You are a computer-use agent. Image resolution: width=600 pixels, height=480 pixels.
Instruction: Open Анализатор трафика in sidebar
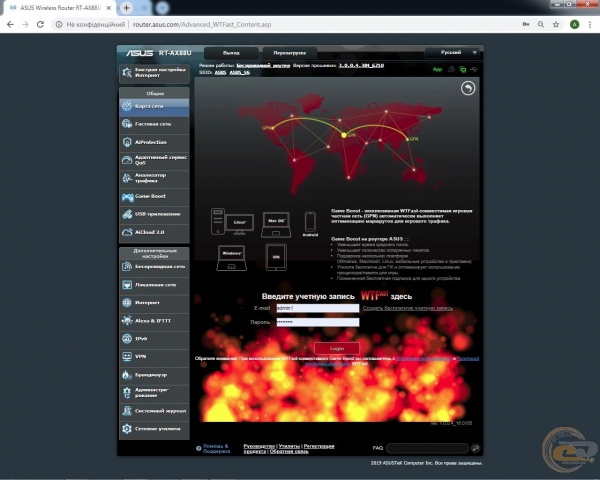point(154,178)
